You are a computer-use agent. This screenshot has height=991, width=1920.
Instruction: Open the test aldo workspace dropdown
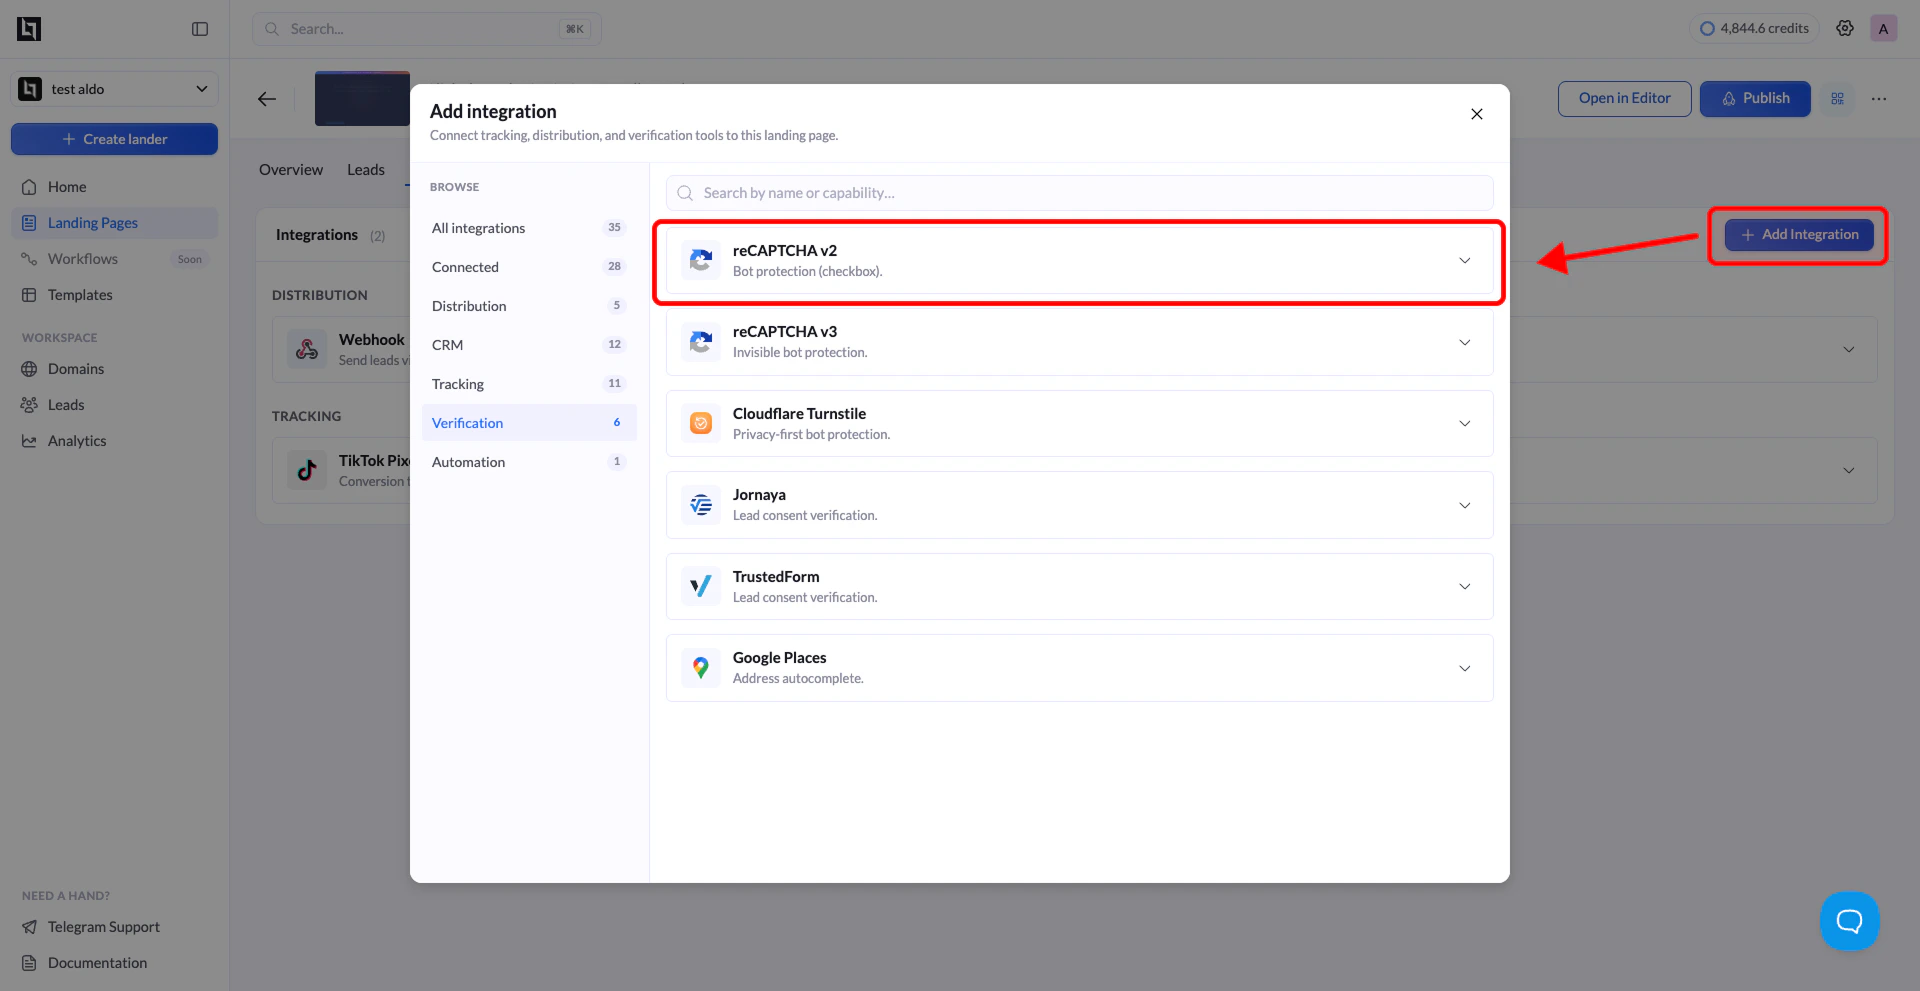tap(115, 89)
